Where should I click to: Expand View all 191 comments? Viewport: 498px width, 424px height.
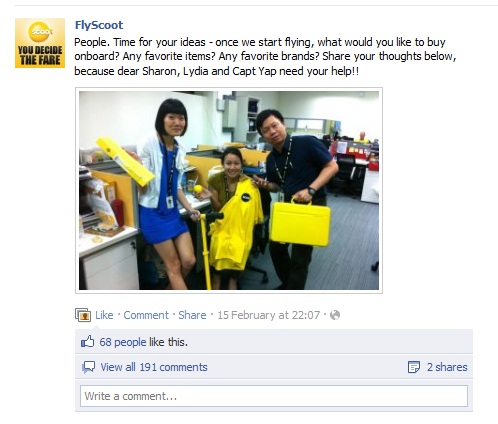[154, 367]
